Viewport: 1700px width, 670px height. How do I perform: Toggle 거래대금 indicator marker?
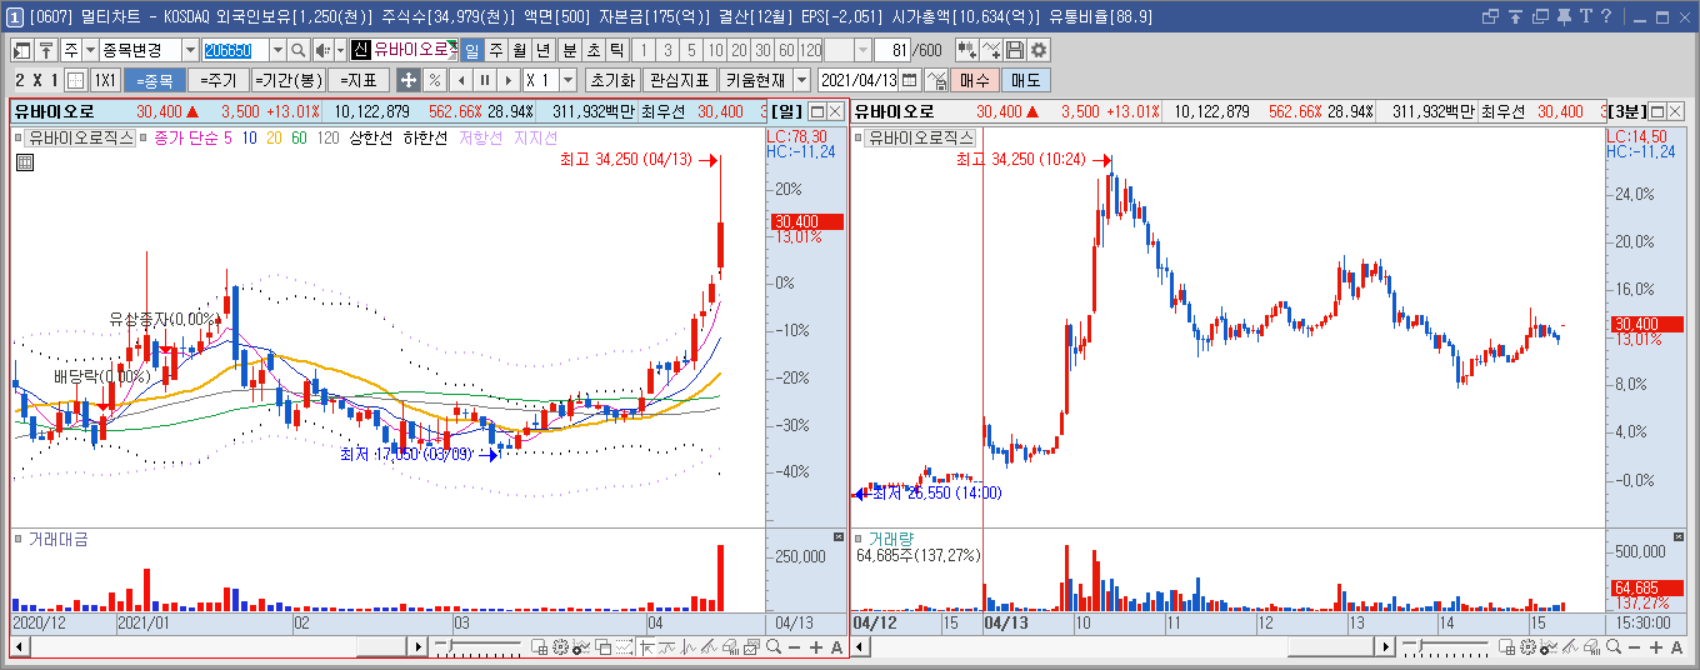[18, 539]
